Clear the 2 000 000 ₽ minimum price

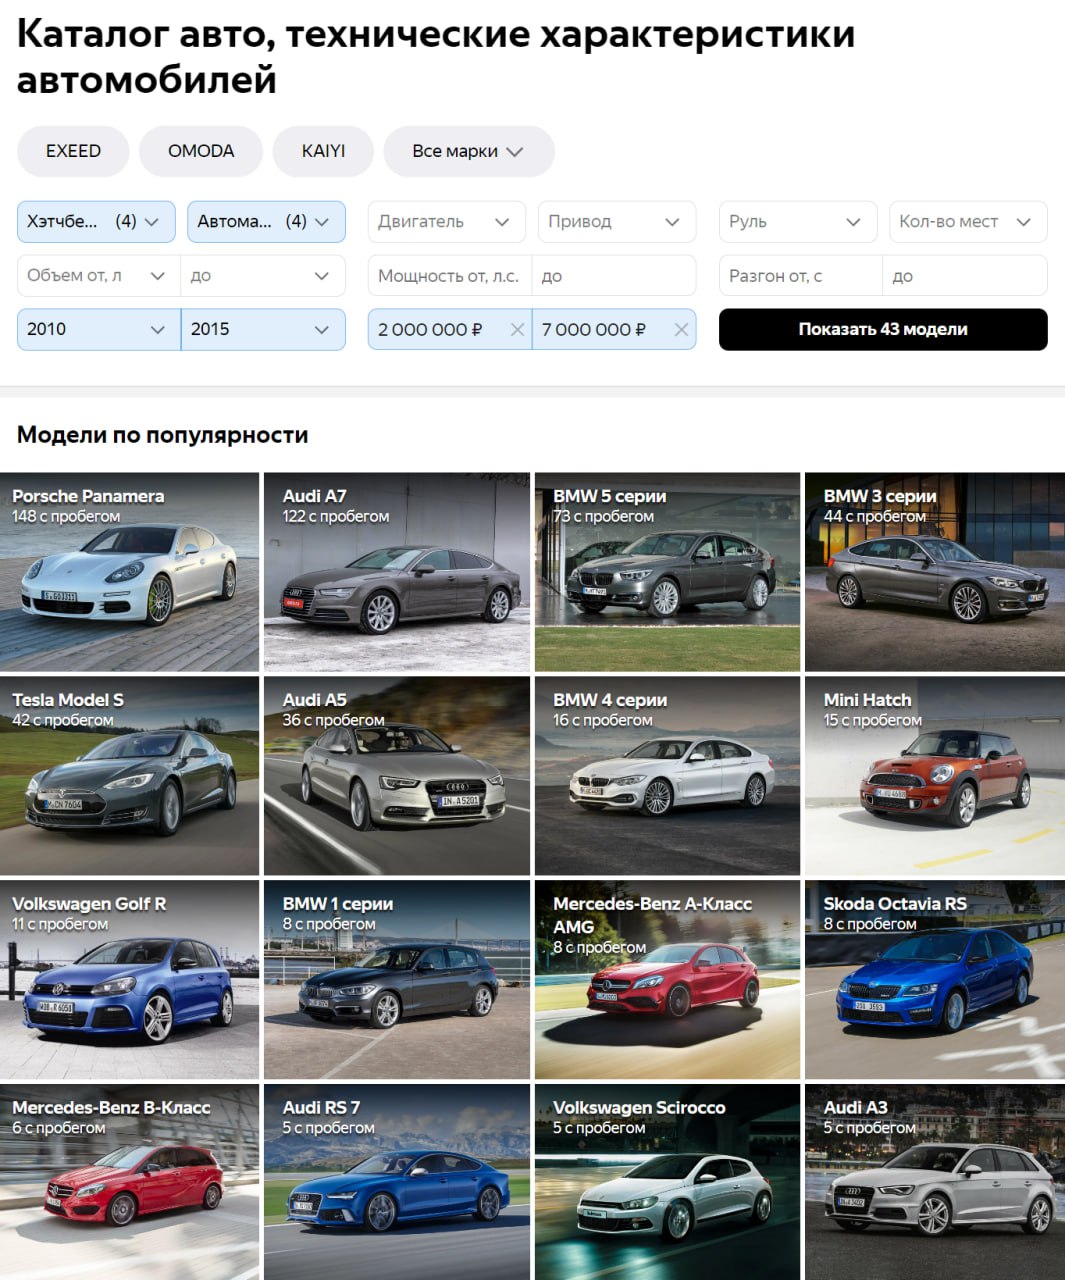coord(517,330)
